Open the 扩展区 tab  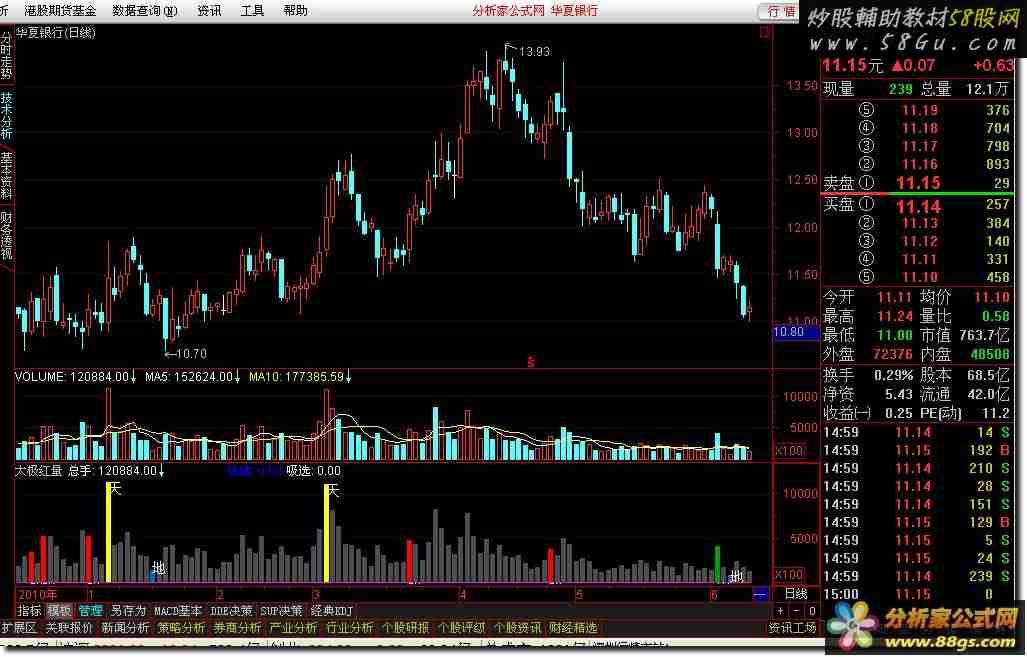[x=19, y=628]
